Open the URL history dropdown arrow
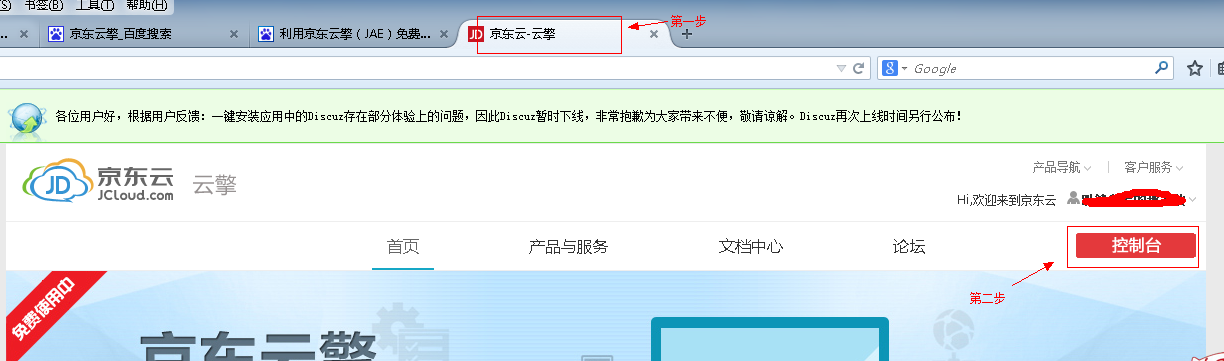The width and height of the screenshot is (1224, 361). [x=841, y=69]
